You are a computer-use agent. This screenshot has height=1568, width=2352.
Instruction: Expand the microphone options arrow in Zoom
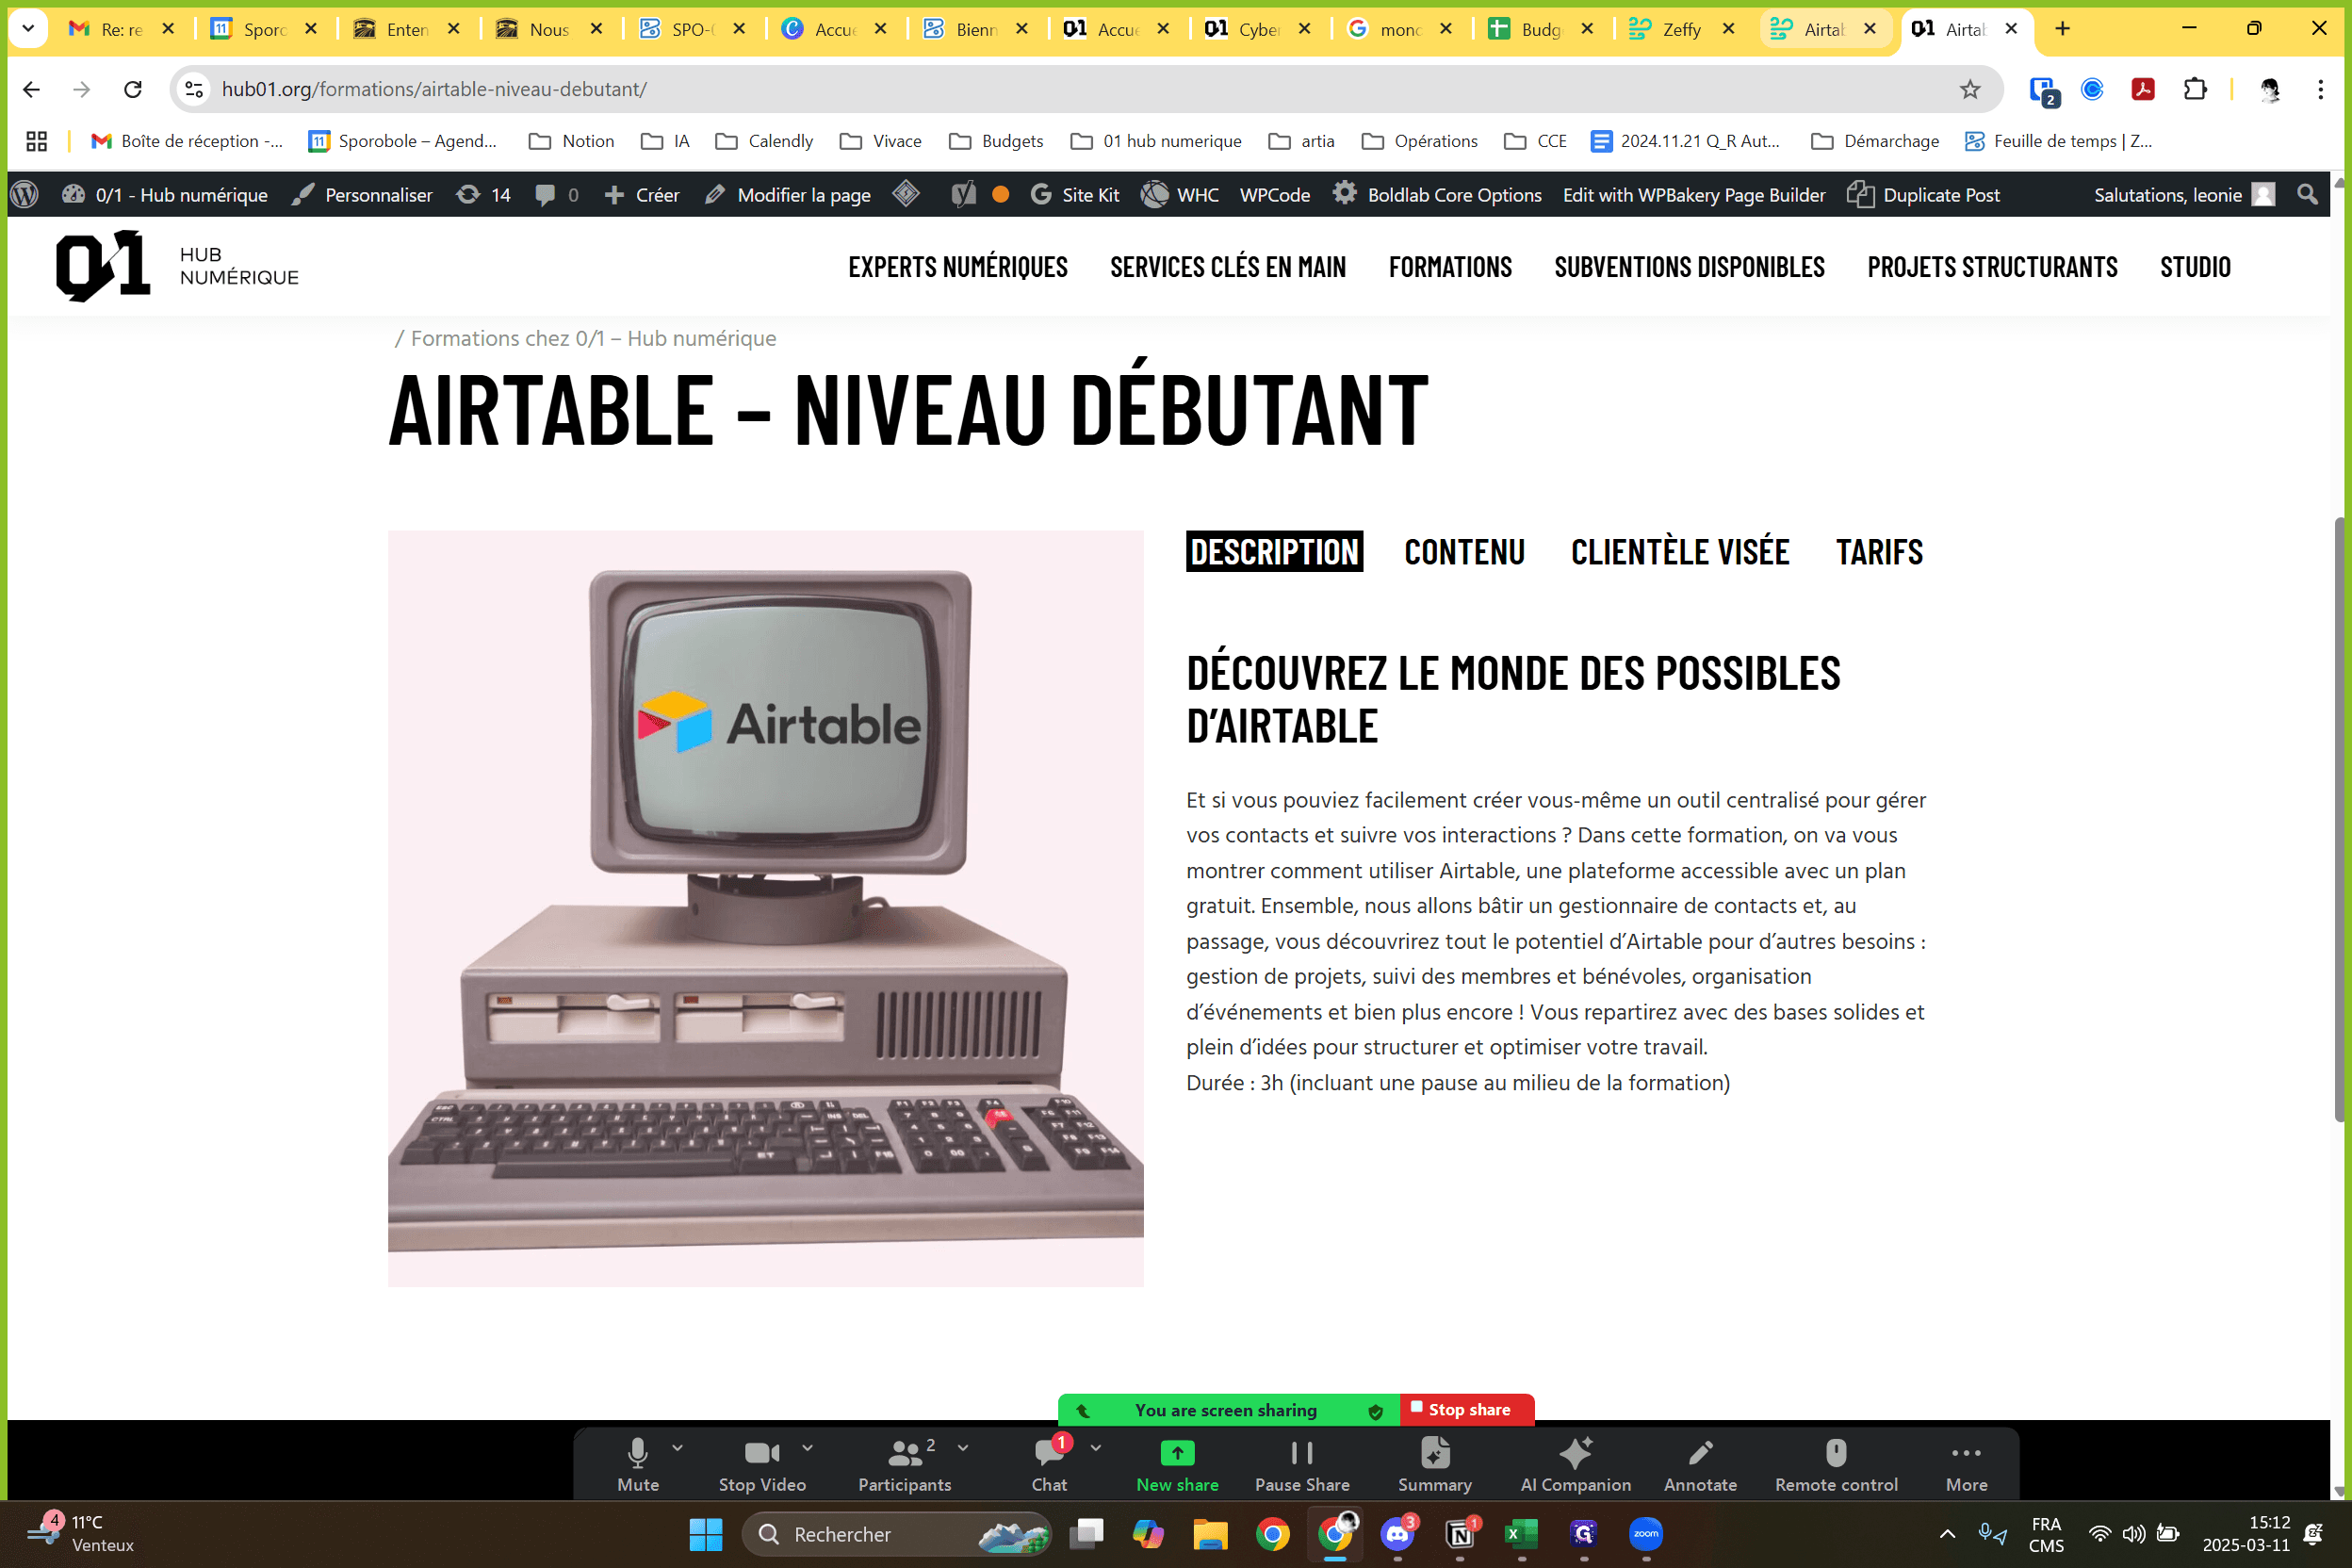pyautogui.click(x=678, y=1447)
